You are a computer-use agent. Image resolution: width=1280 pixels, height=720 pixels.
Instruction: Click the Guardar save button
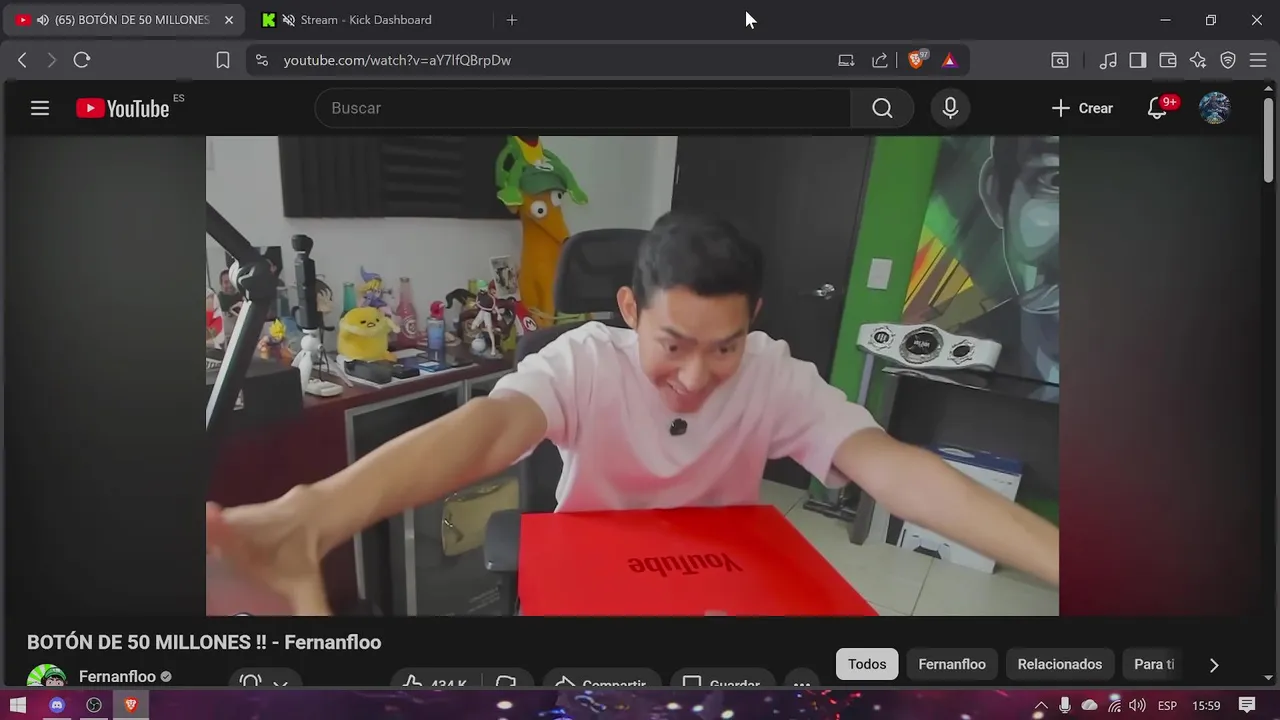click(722, 679)
